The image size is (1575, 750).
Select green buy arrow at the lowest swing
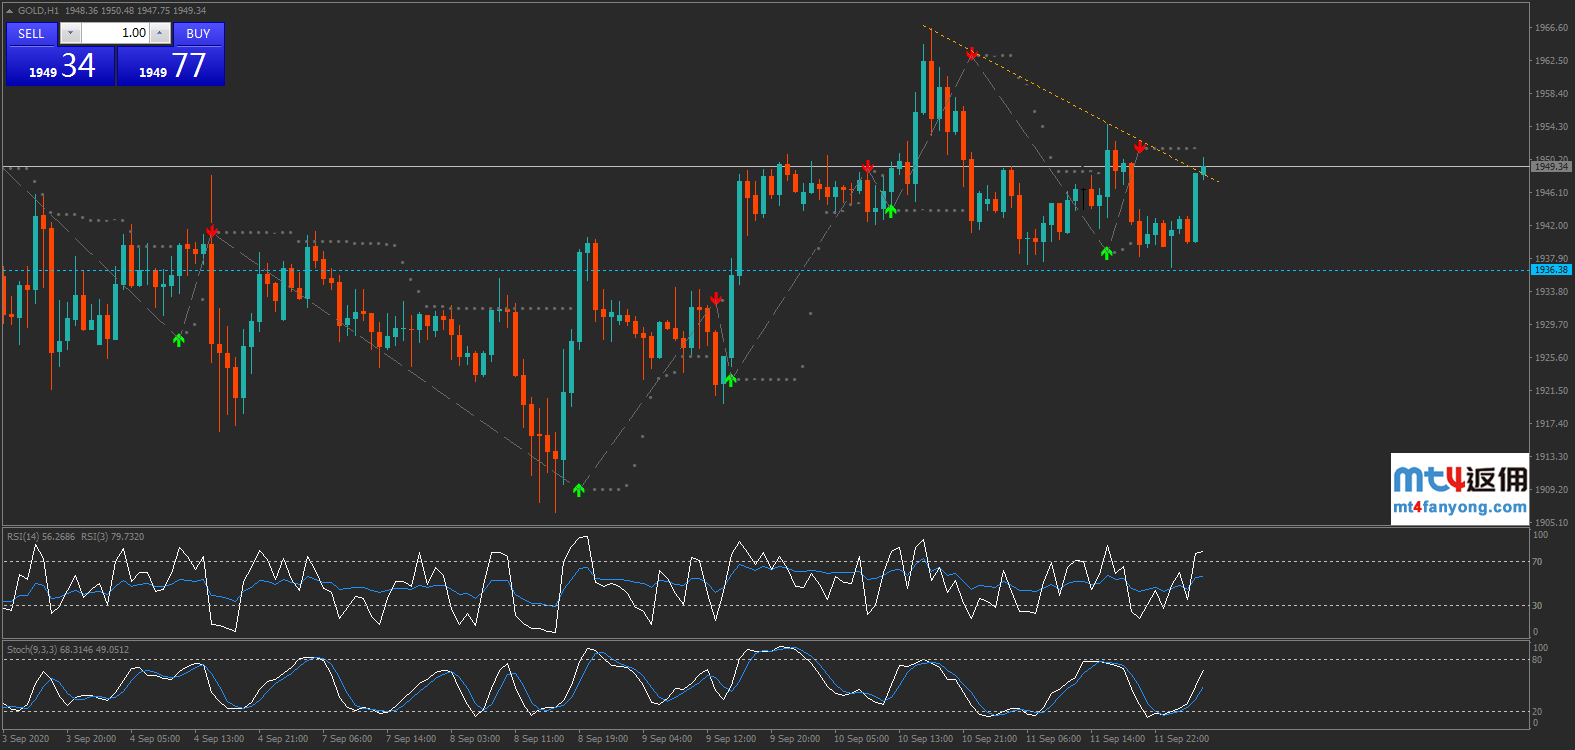pyautogui.click(x=578, y=490)
